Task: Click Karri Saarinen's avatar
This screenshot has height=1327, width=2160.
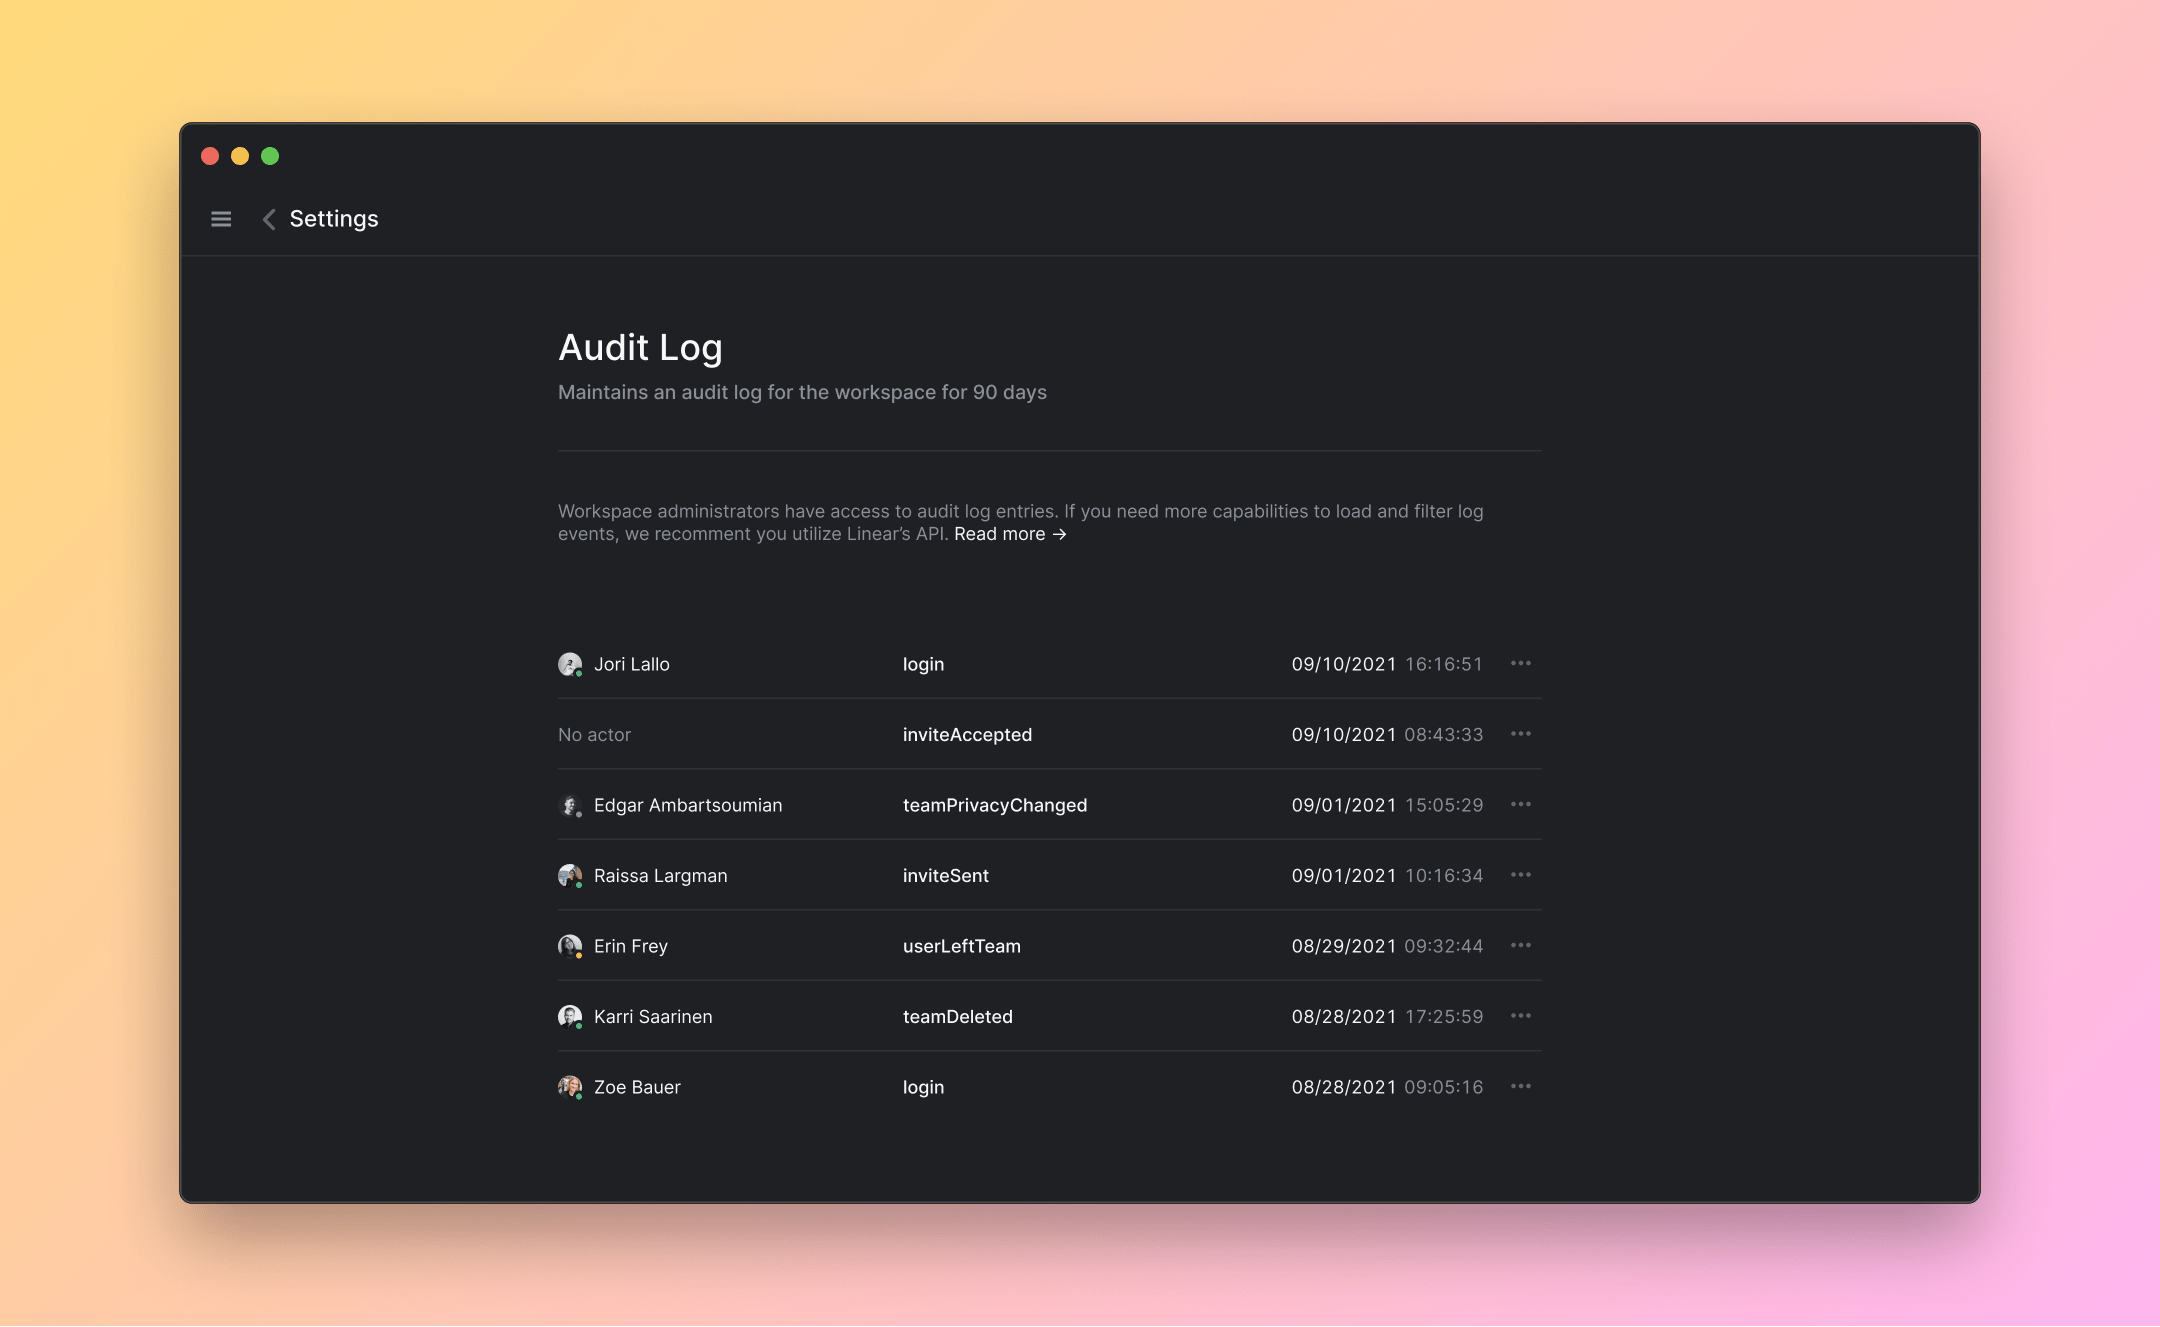Action: pos(570,1016)
